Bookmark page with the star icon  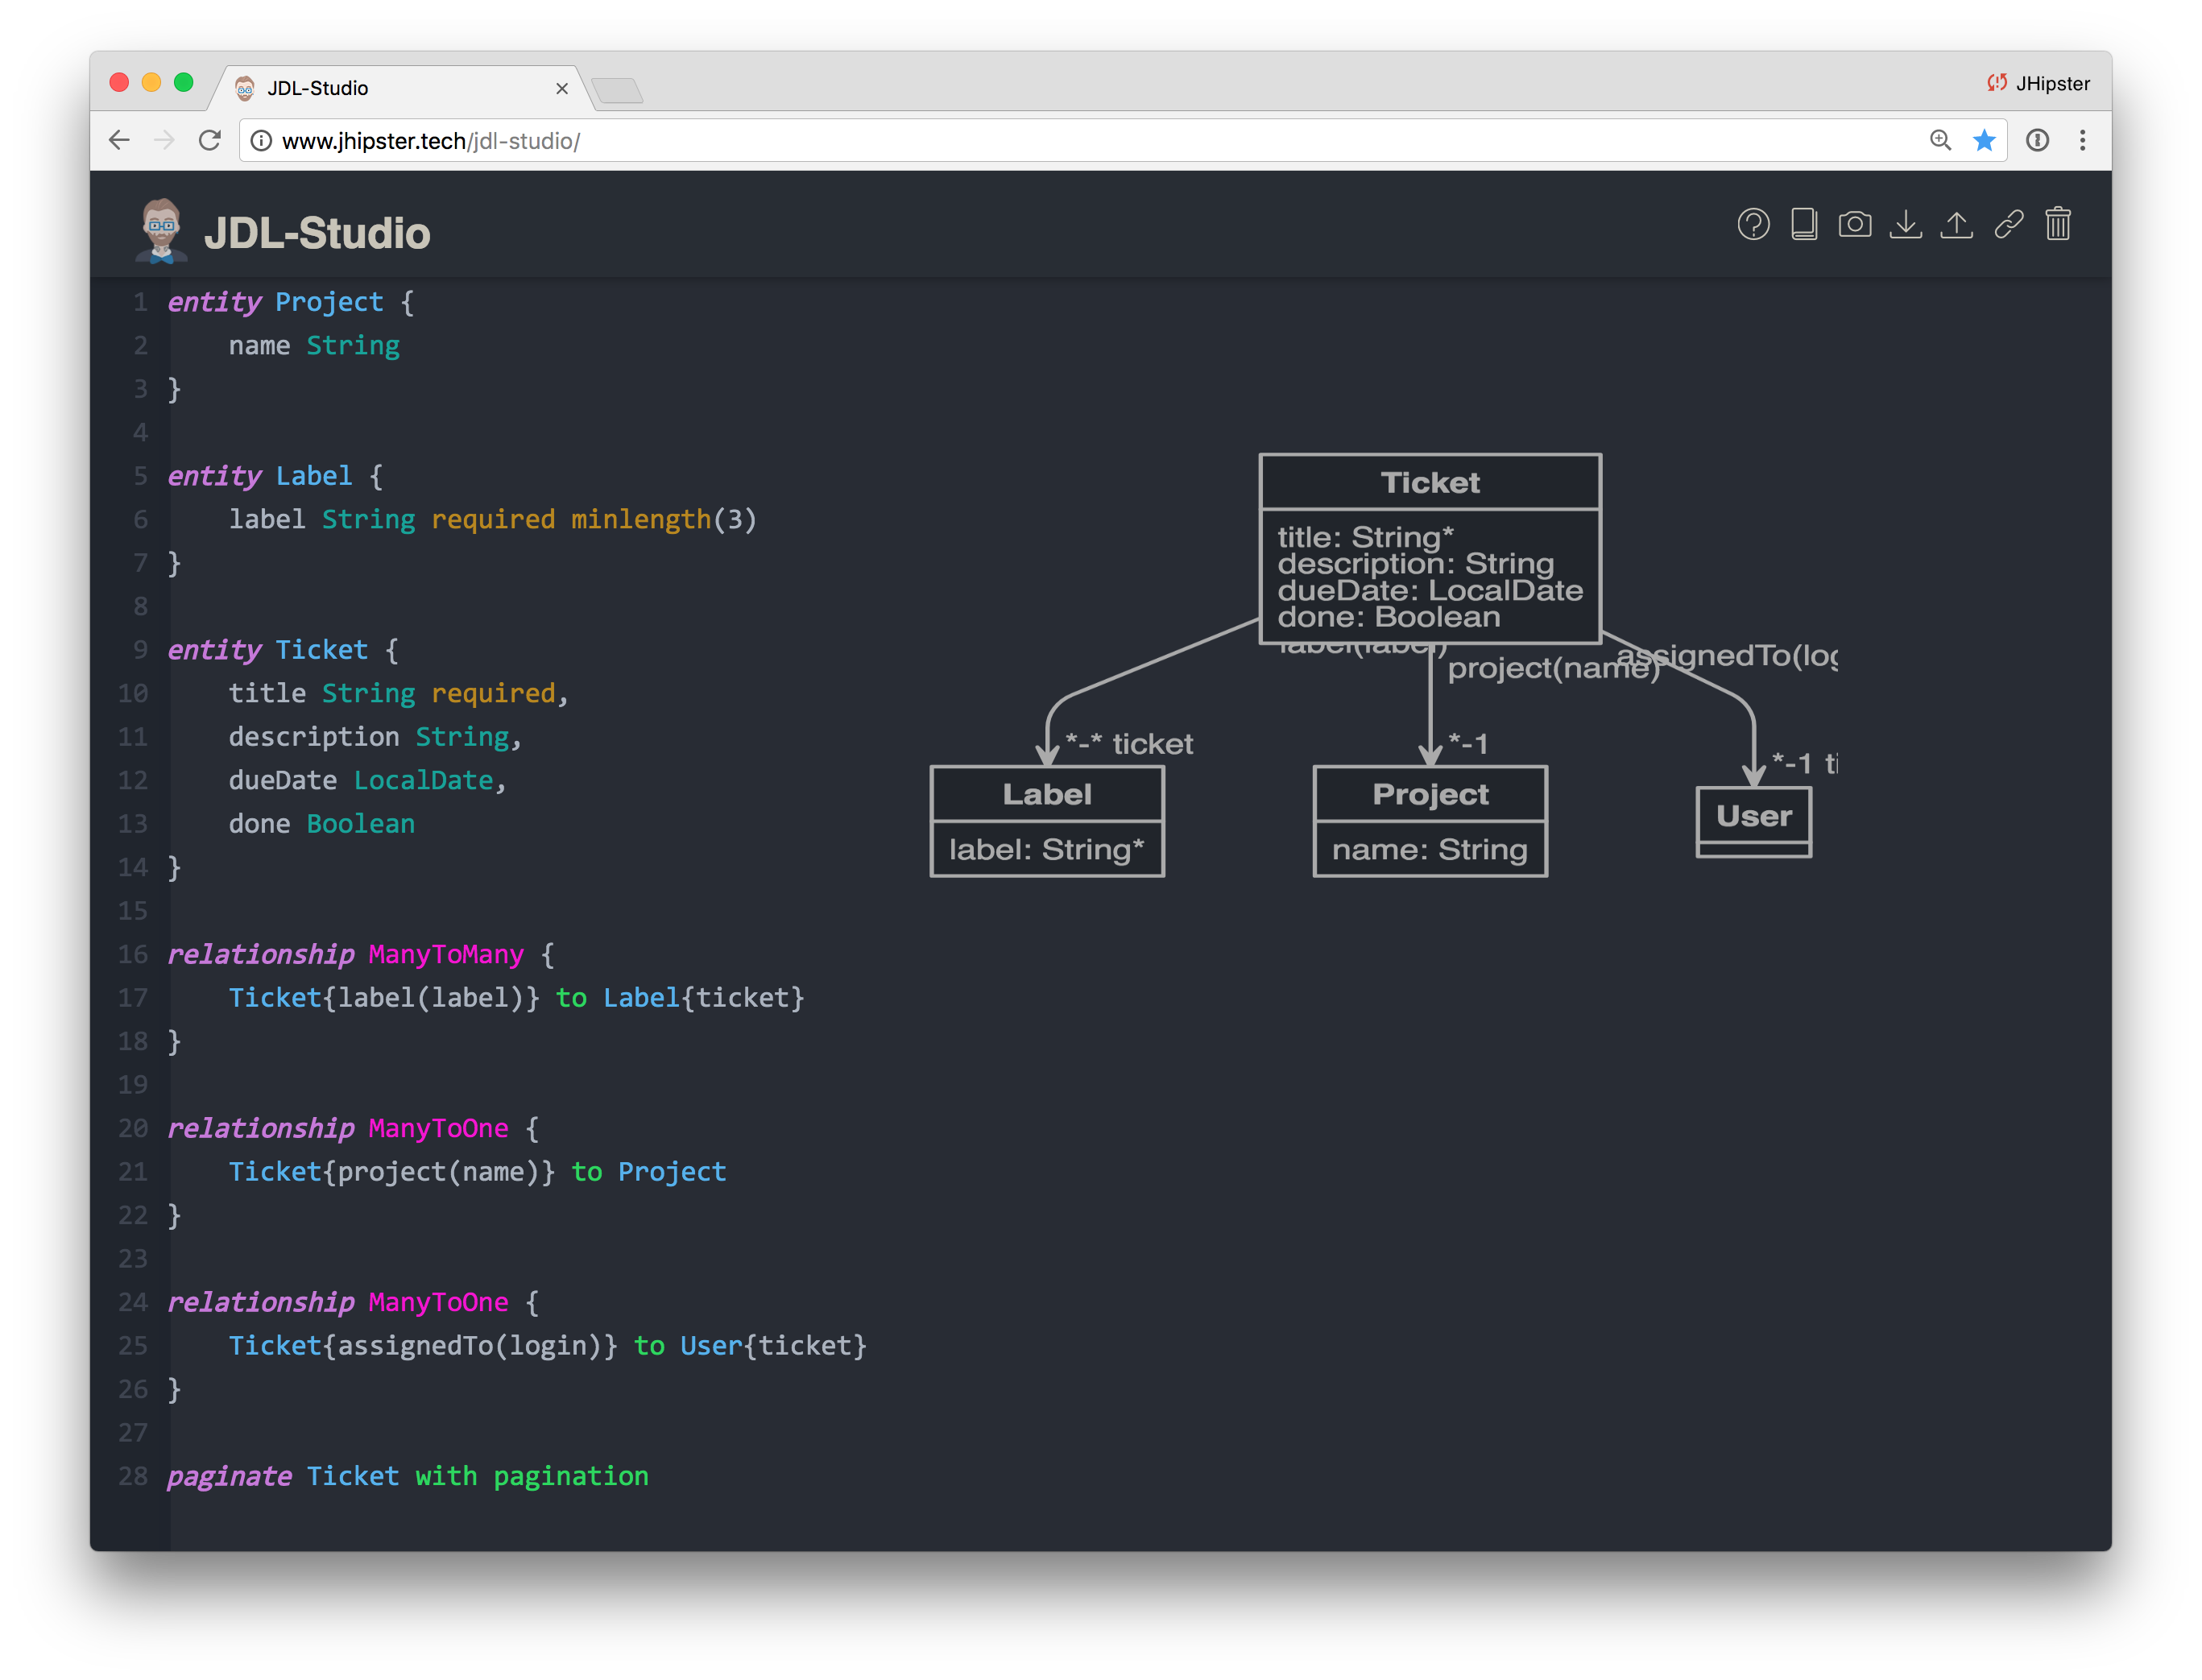tap(1984, 141)
